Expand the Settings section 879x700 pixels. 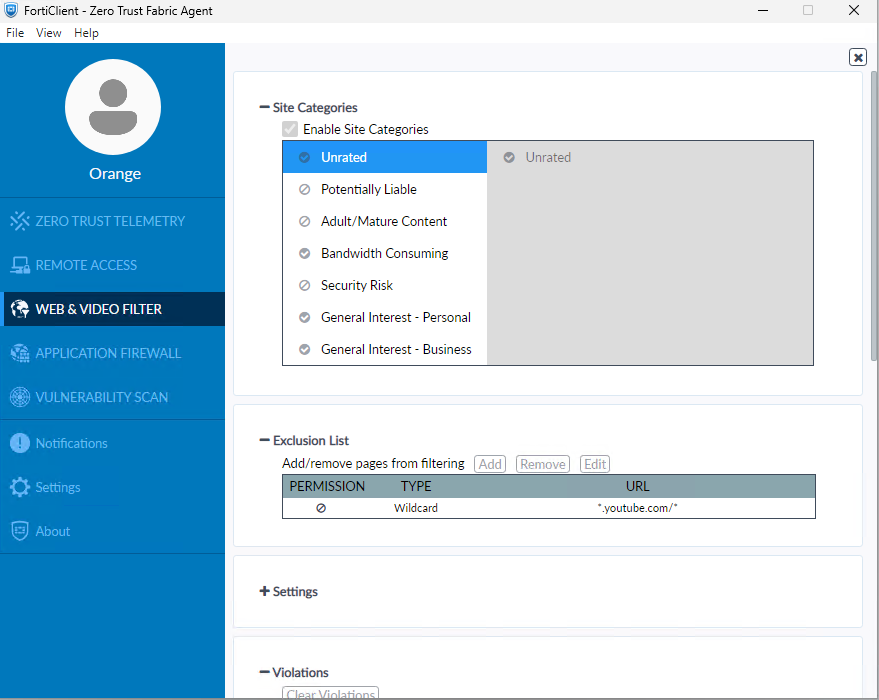[x=265, y=591]
